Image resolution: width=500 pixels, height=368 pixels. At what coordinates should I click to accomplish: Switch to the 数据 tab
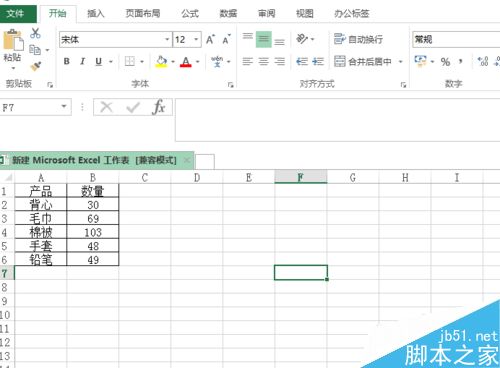click(x=228, y=13)
